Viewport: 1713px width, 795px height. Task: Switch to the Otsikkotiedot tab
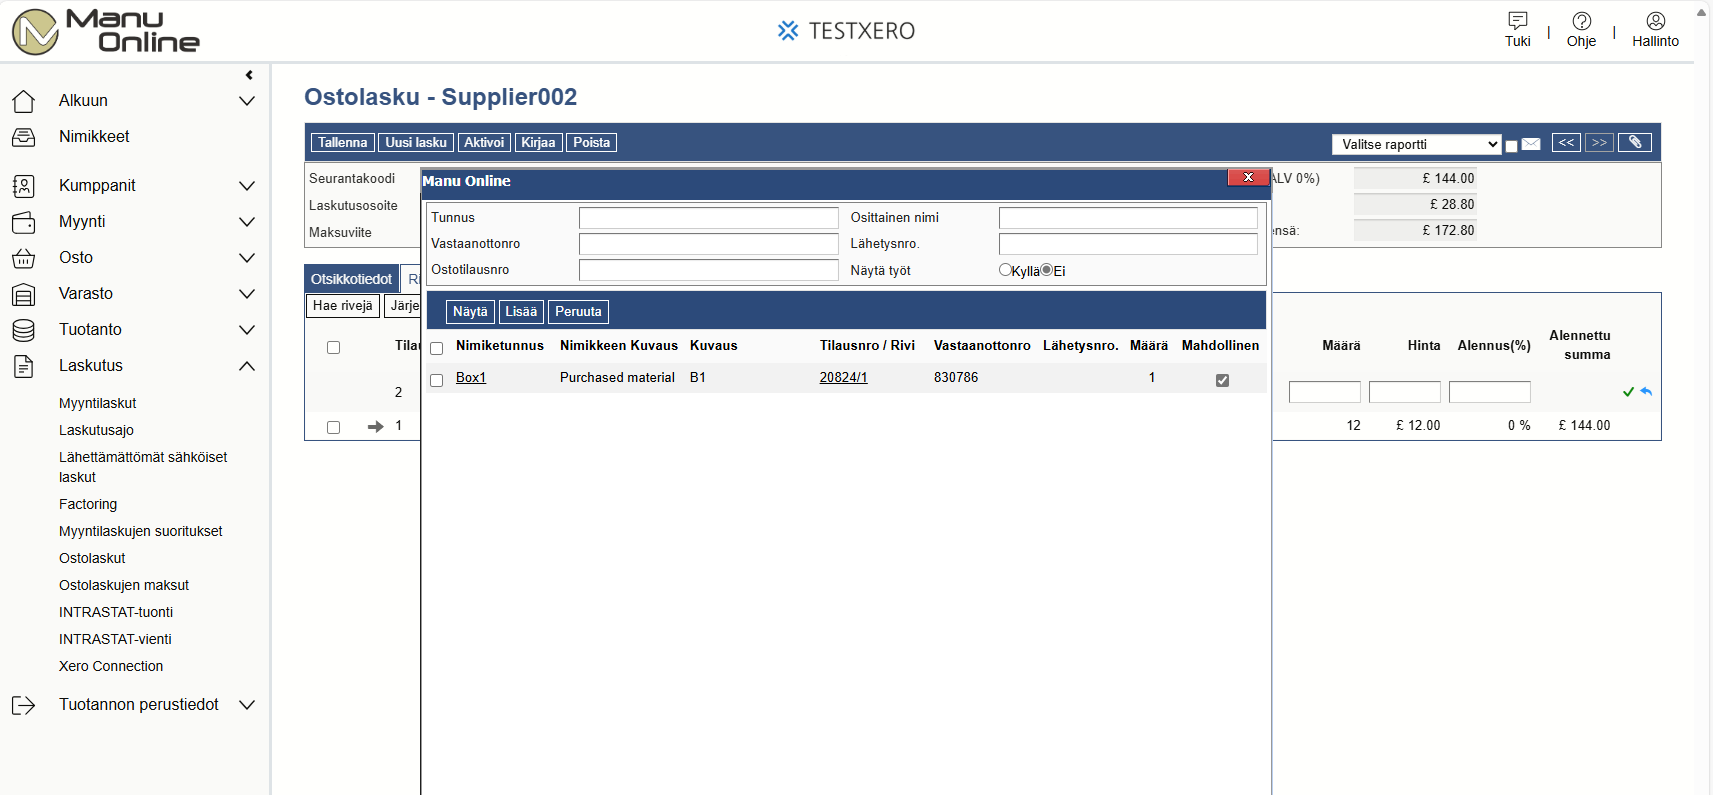(351, 279)
